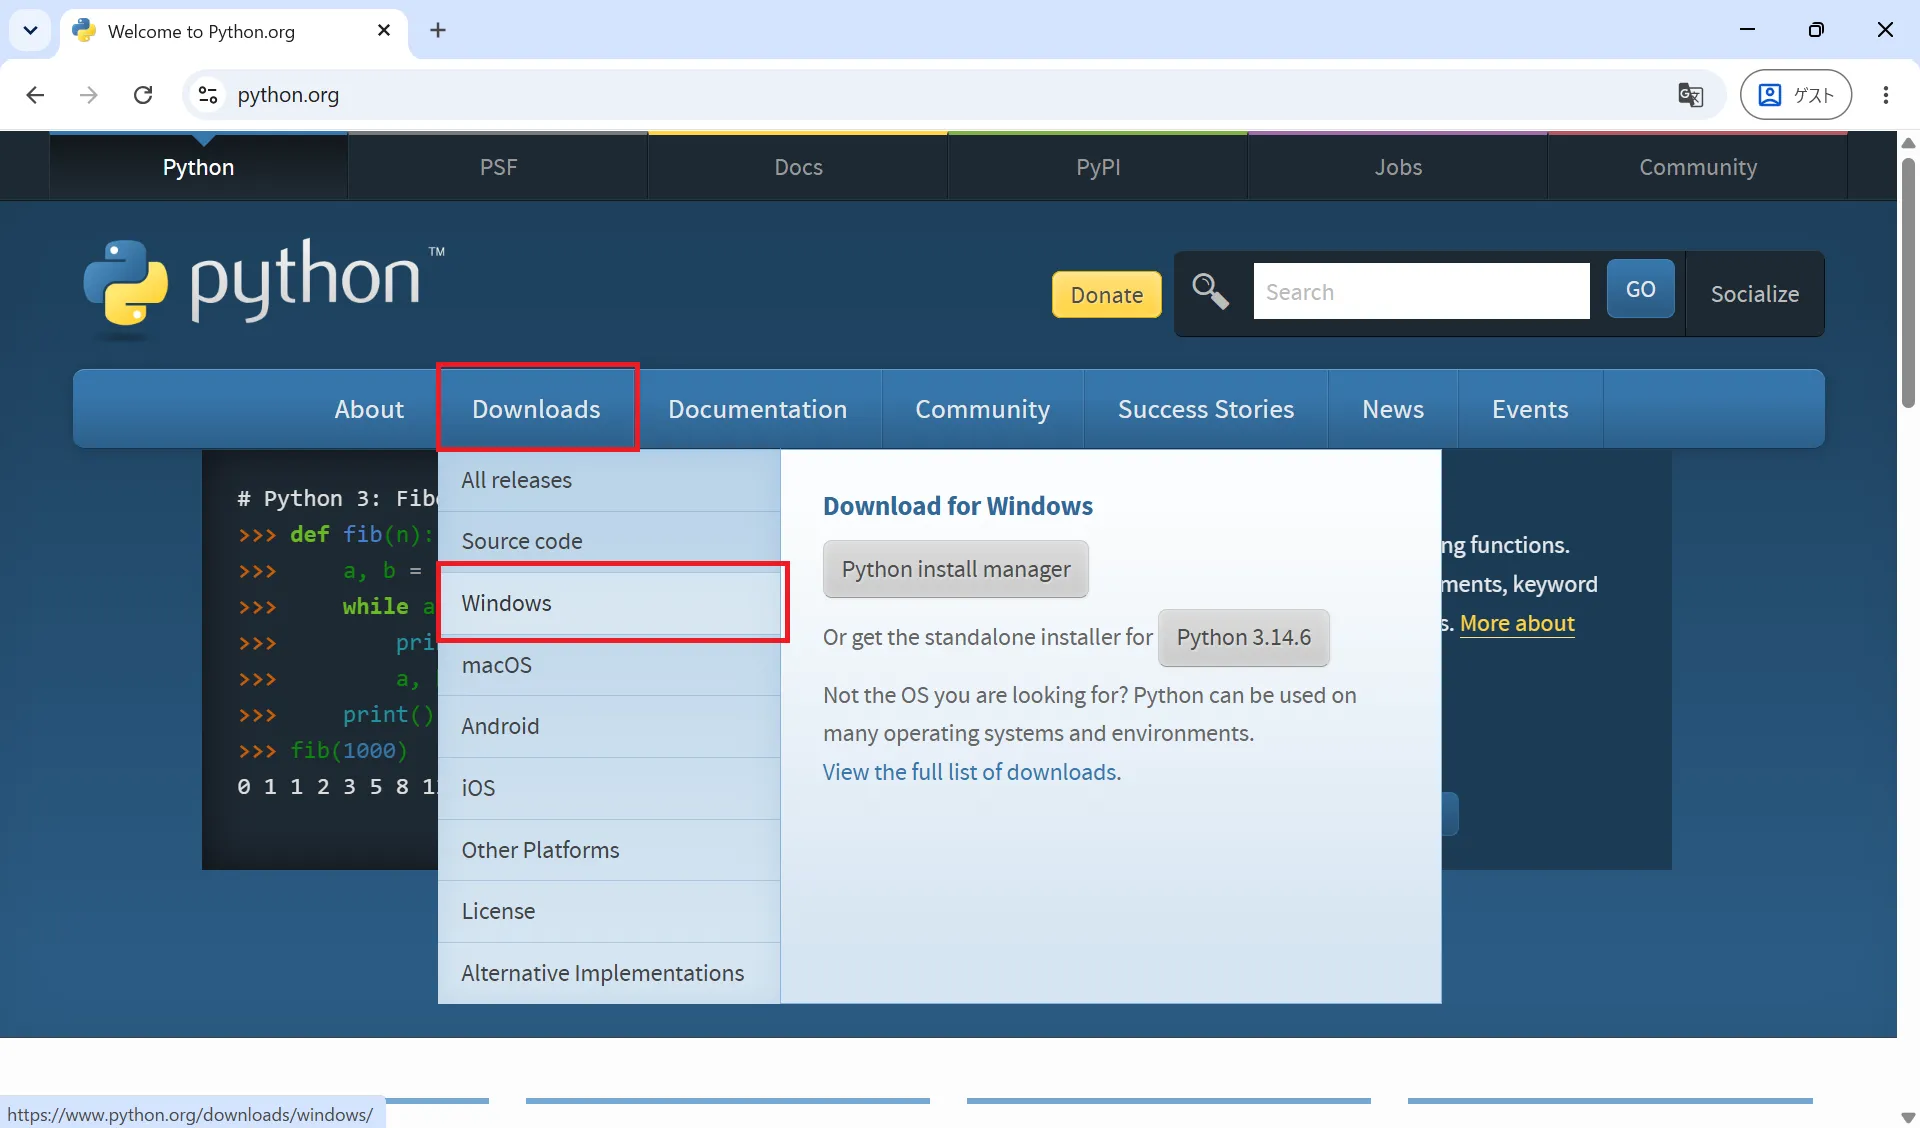Open the site information icon in address bar
This screenshot has height=1128, width=1920.
(208, 95)
